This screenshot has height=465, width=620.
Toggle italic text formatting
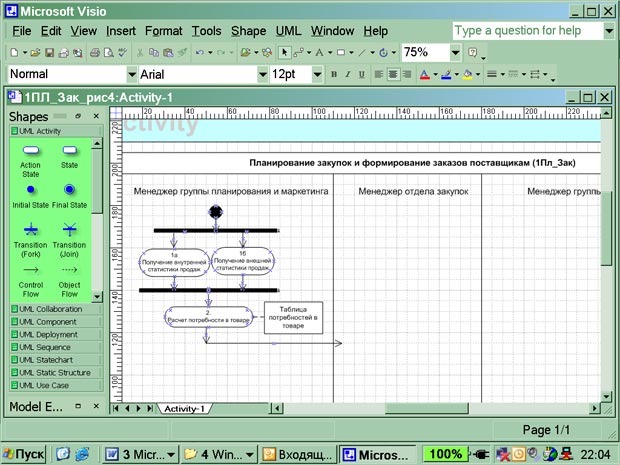pos(349,74)
